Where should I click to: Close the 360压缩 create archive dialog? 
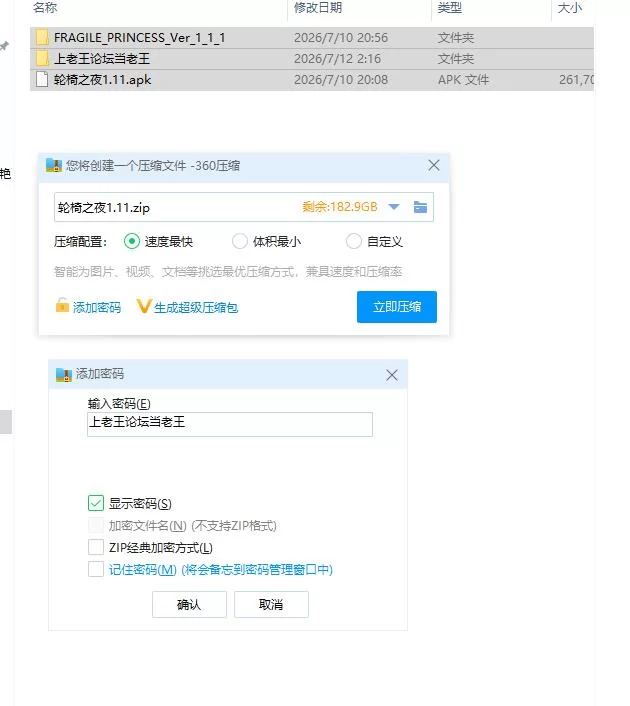(x=434, y=165)
